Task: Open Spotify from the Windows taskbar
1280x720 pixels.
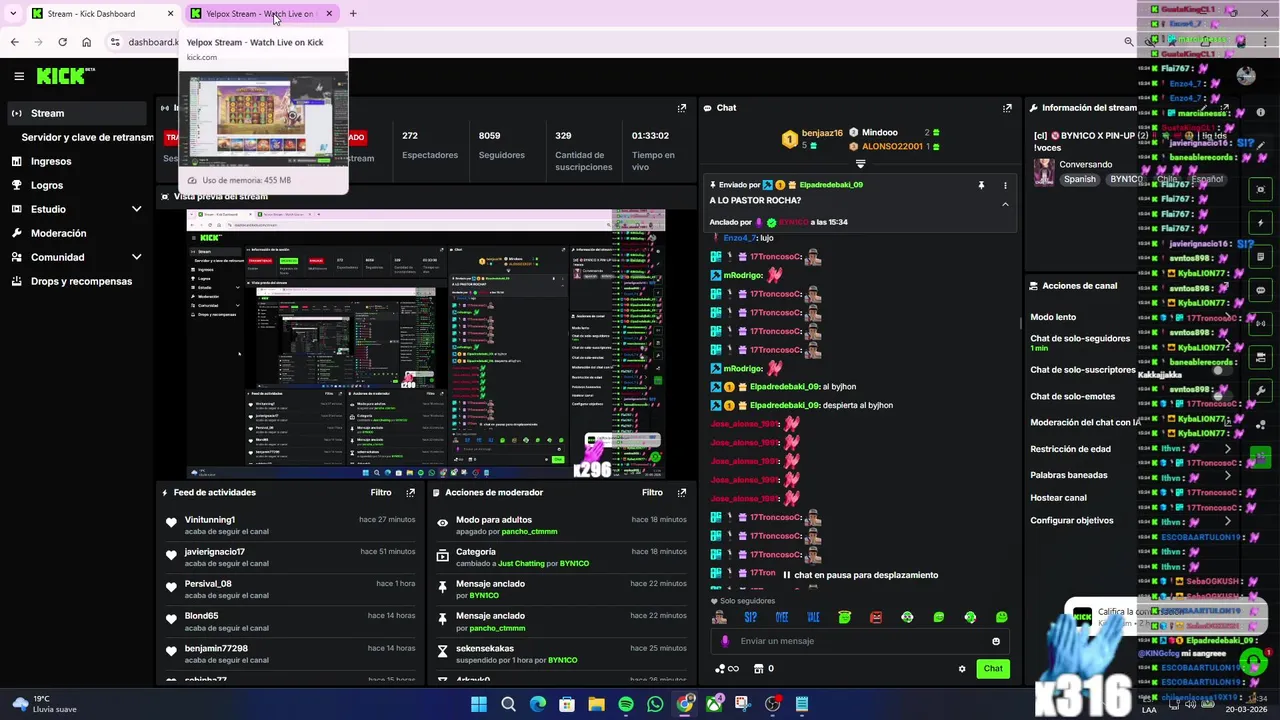Action: point(626,704)
